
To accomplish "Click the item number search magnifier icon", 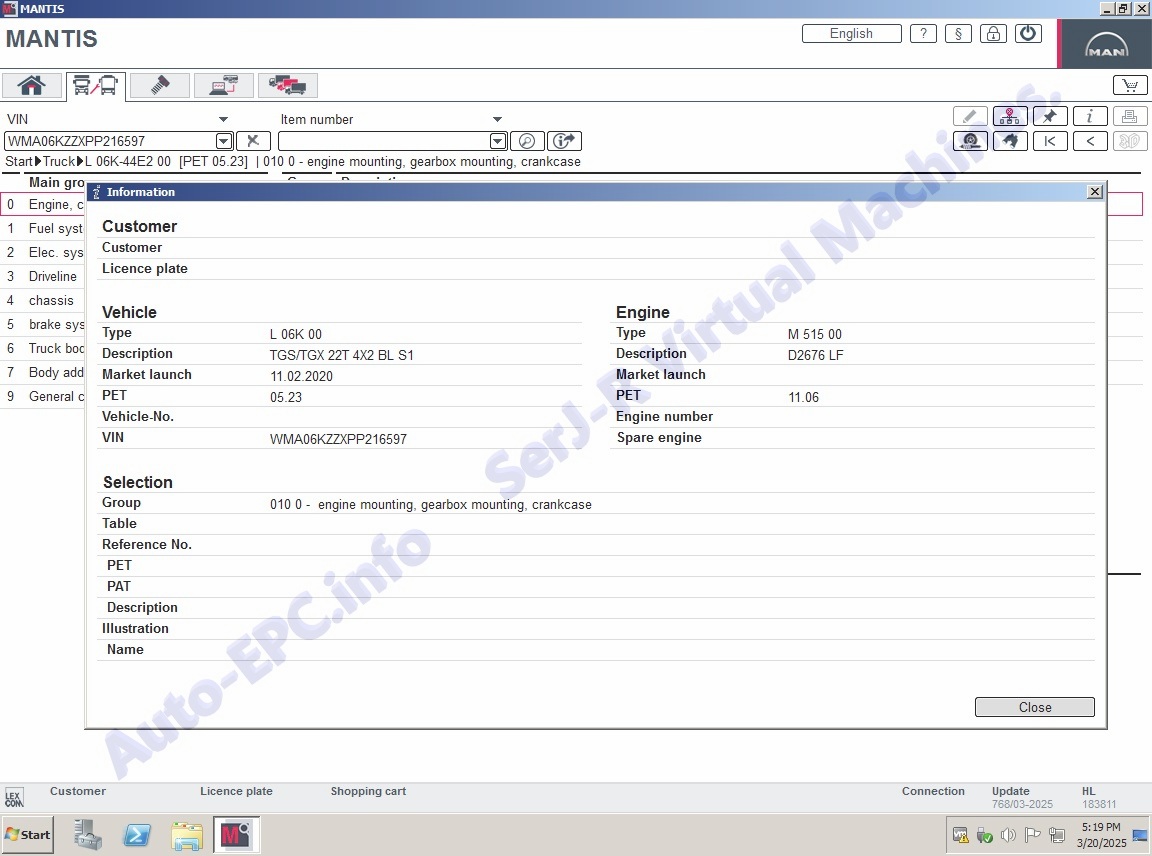I will coord(527,141).
